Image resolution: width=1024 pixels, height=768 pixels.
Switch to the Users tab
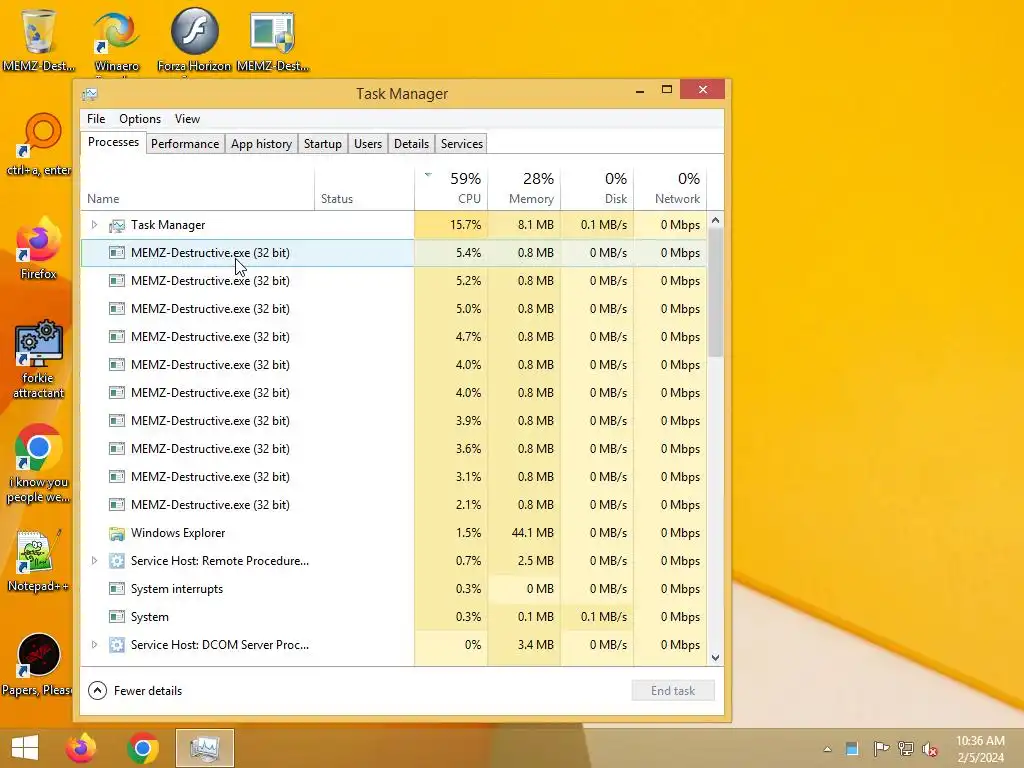pyautogui.click(x=368, y=144)
